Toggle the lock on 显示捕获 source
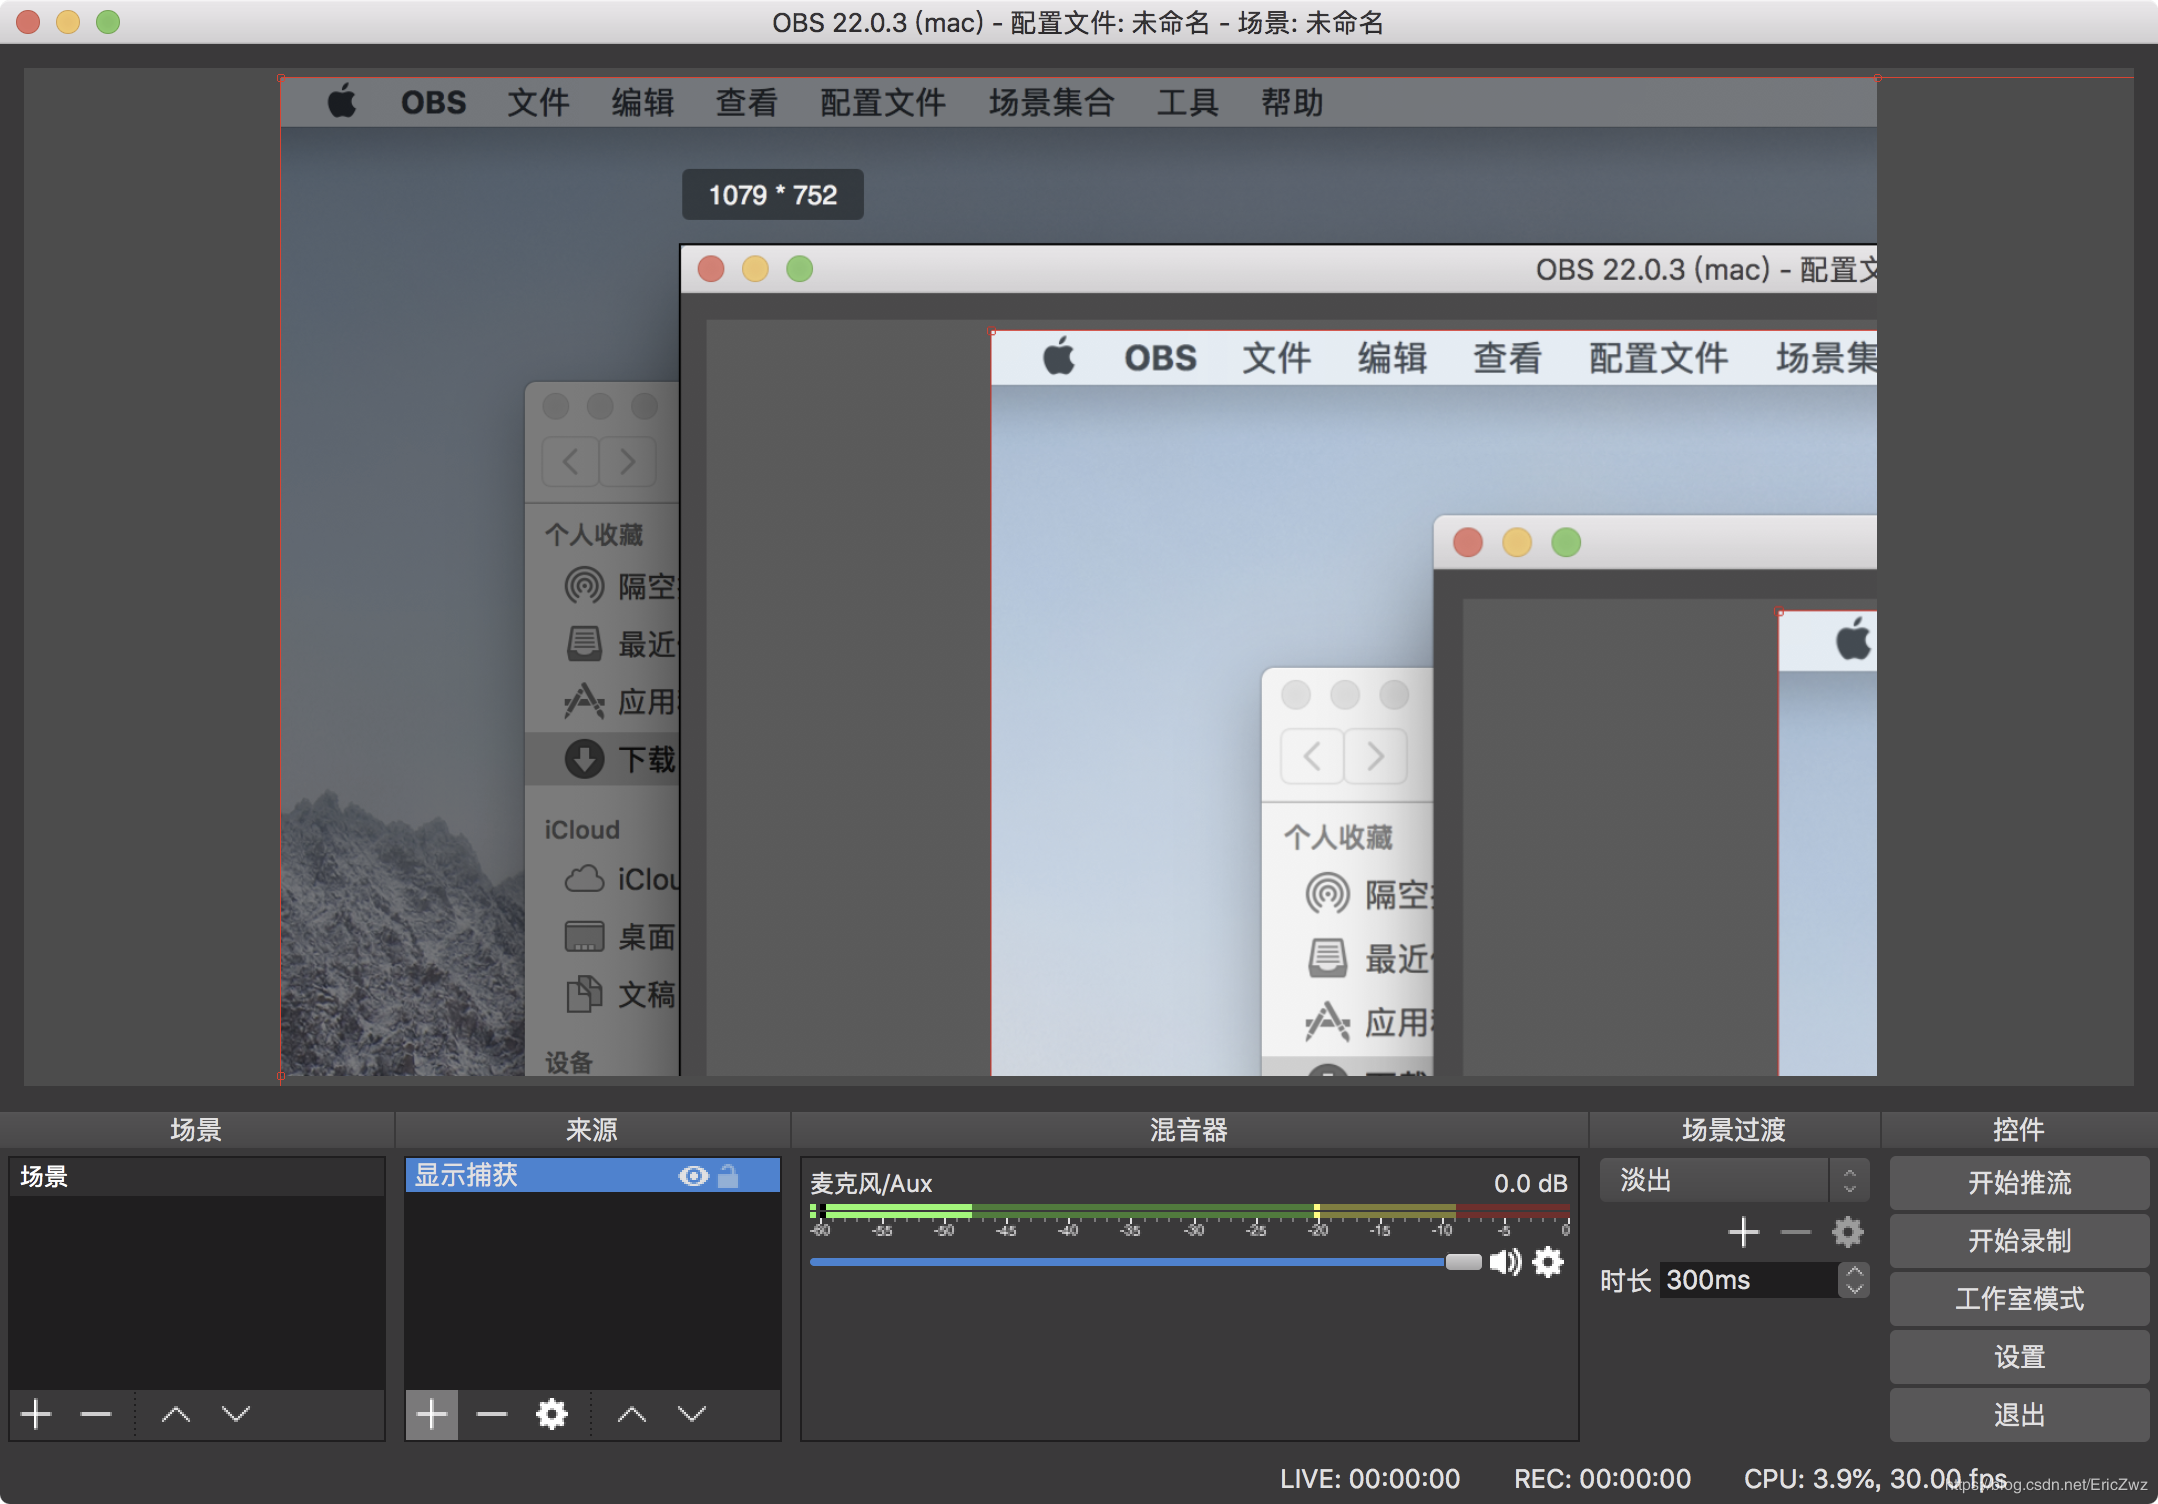2158x1504 pixels. click(729, 1176)
